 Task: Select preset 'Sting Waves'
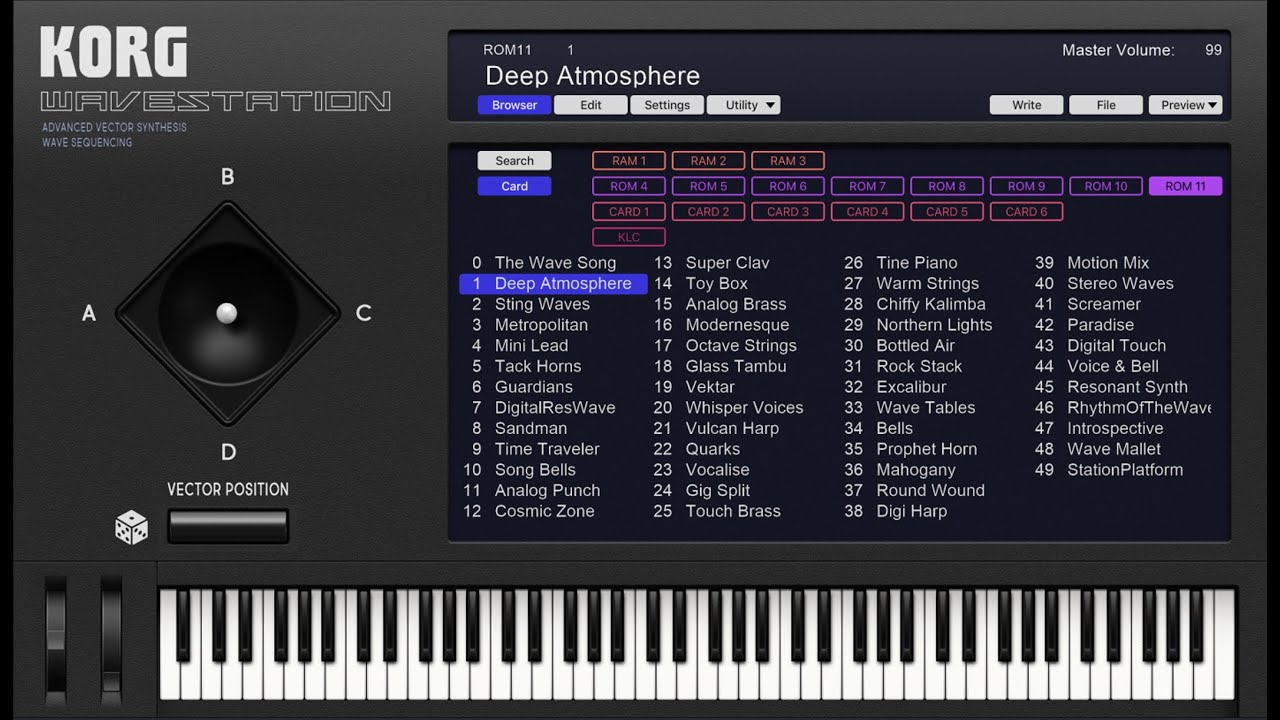[x=542, y=304]
